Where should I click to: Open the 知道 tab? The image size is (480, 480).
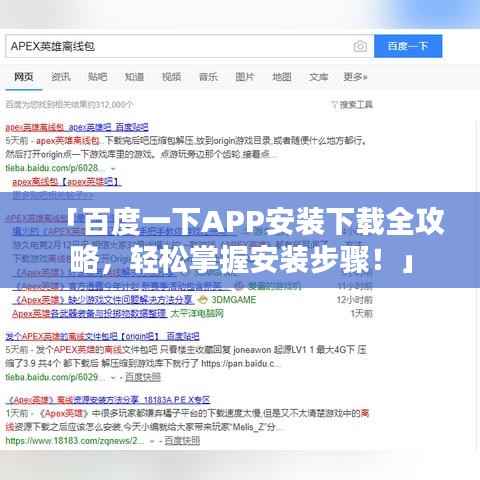[x=134, y=77]
